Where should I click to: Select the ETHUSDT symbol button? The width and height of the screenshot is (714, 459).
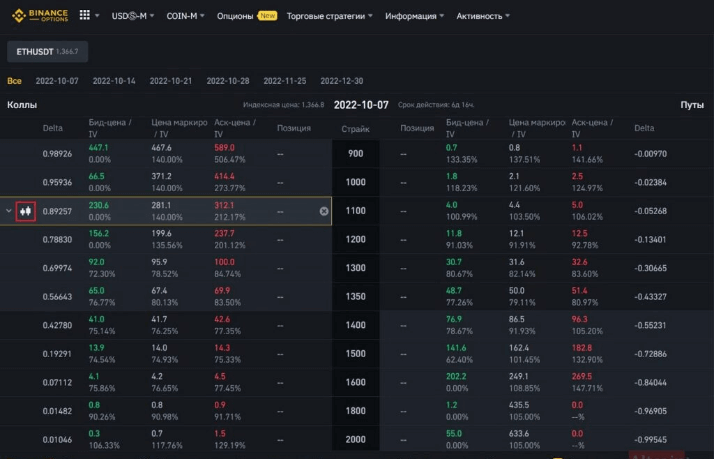pos(47,50)
